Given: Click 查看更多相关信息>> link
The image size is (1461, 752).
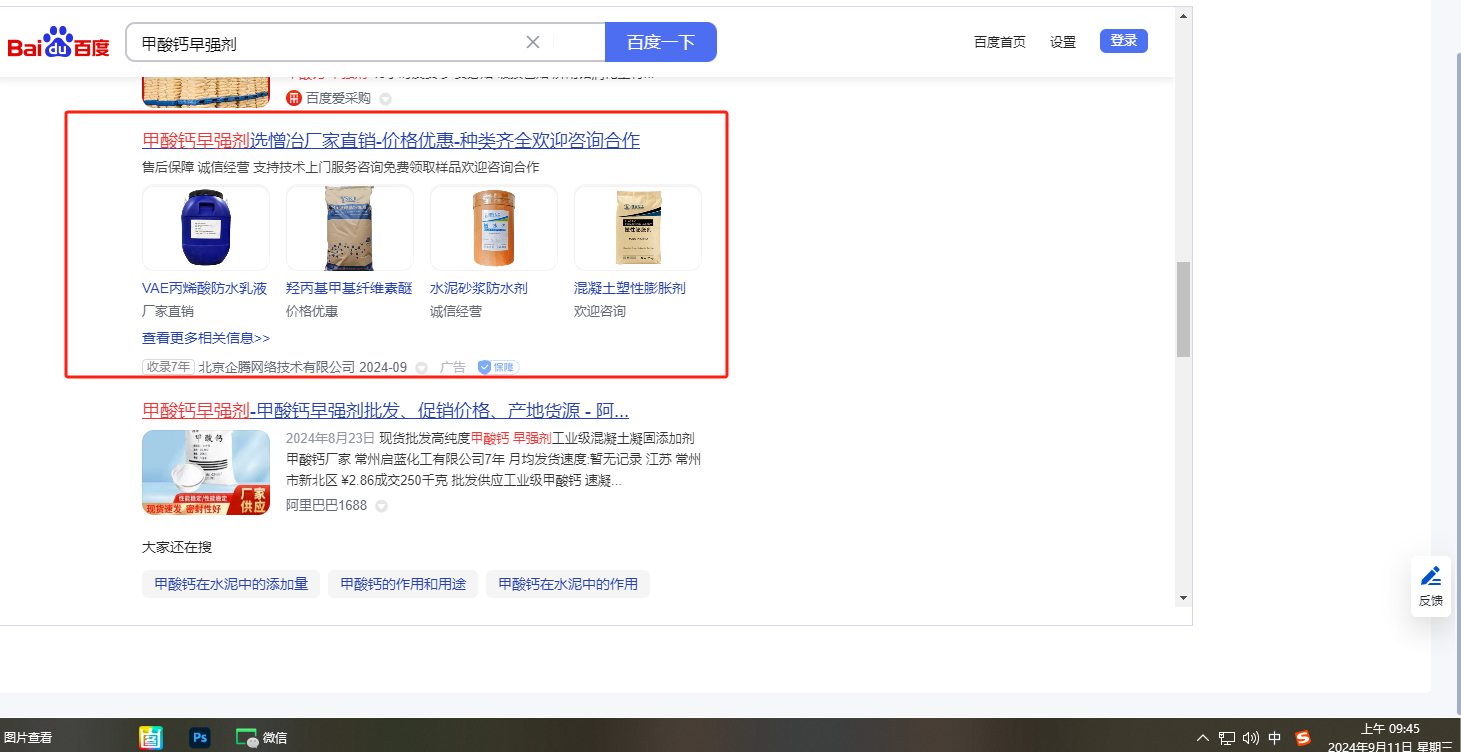Looking at the screenshot, I should click(x=206, y=338).
